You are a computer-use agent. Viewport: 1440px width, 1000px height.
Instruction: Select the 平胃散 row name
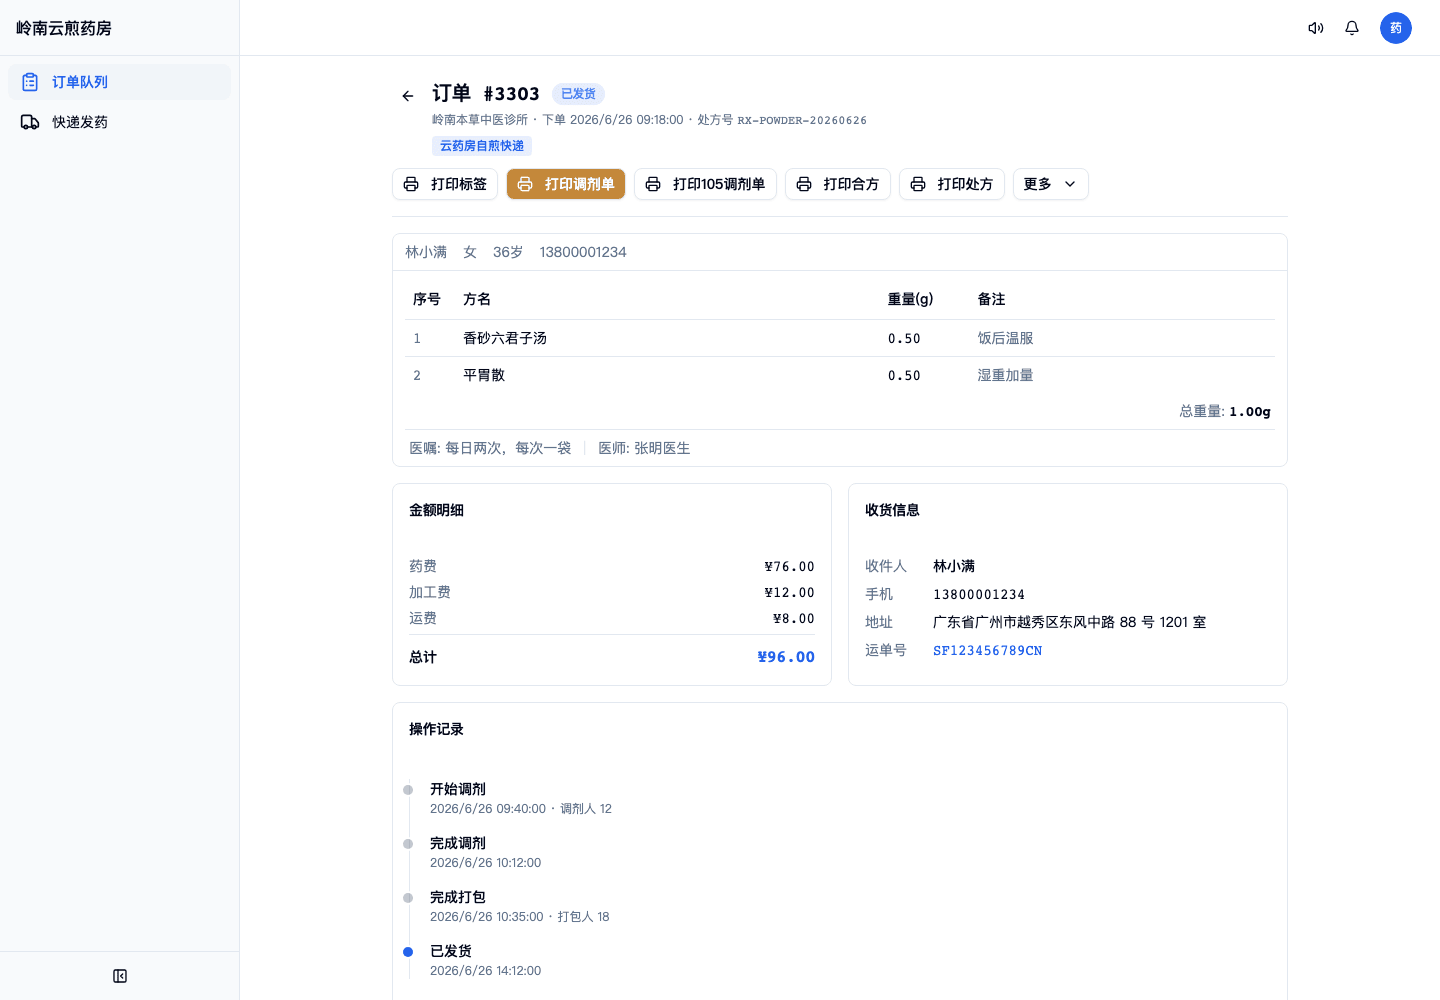tap(484, 375)
